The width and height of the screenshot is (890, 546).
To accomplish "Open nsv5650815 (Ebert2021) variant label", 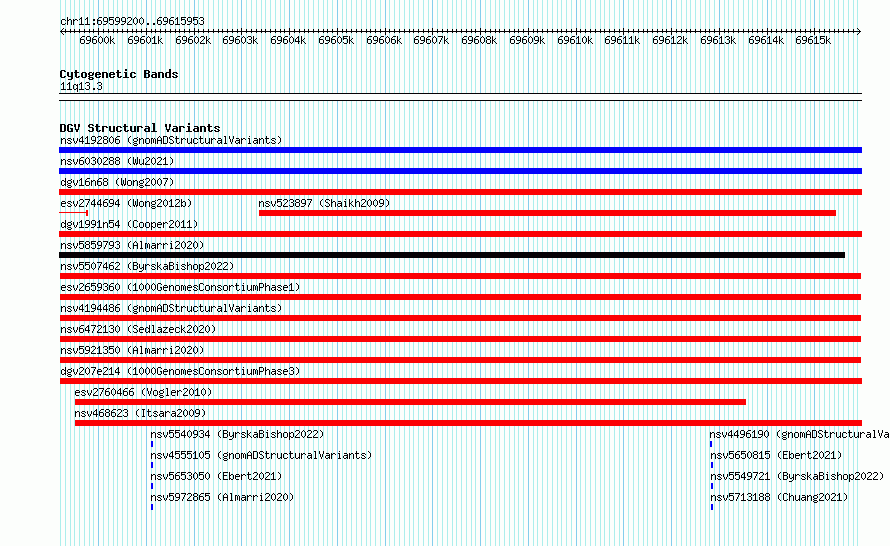I will pos(776,455).
